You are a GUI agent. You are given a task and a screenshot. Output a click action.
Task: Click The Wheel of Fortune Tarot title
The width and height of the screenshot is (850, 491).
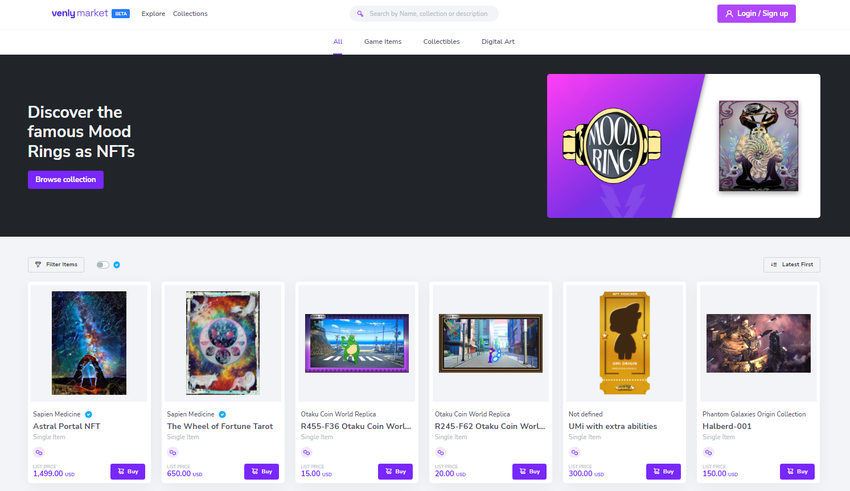tap(220, 427)
